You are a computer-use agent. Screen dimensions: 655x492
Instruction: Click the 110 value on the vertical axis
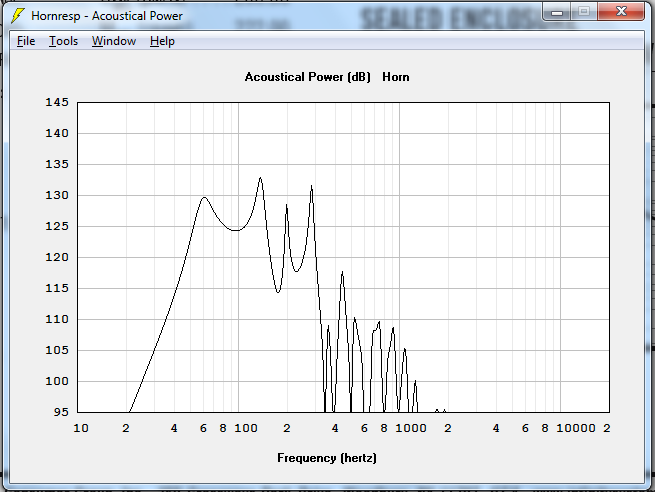tap(57, 319)
